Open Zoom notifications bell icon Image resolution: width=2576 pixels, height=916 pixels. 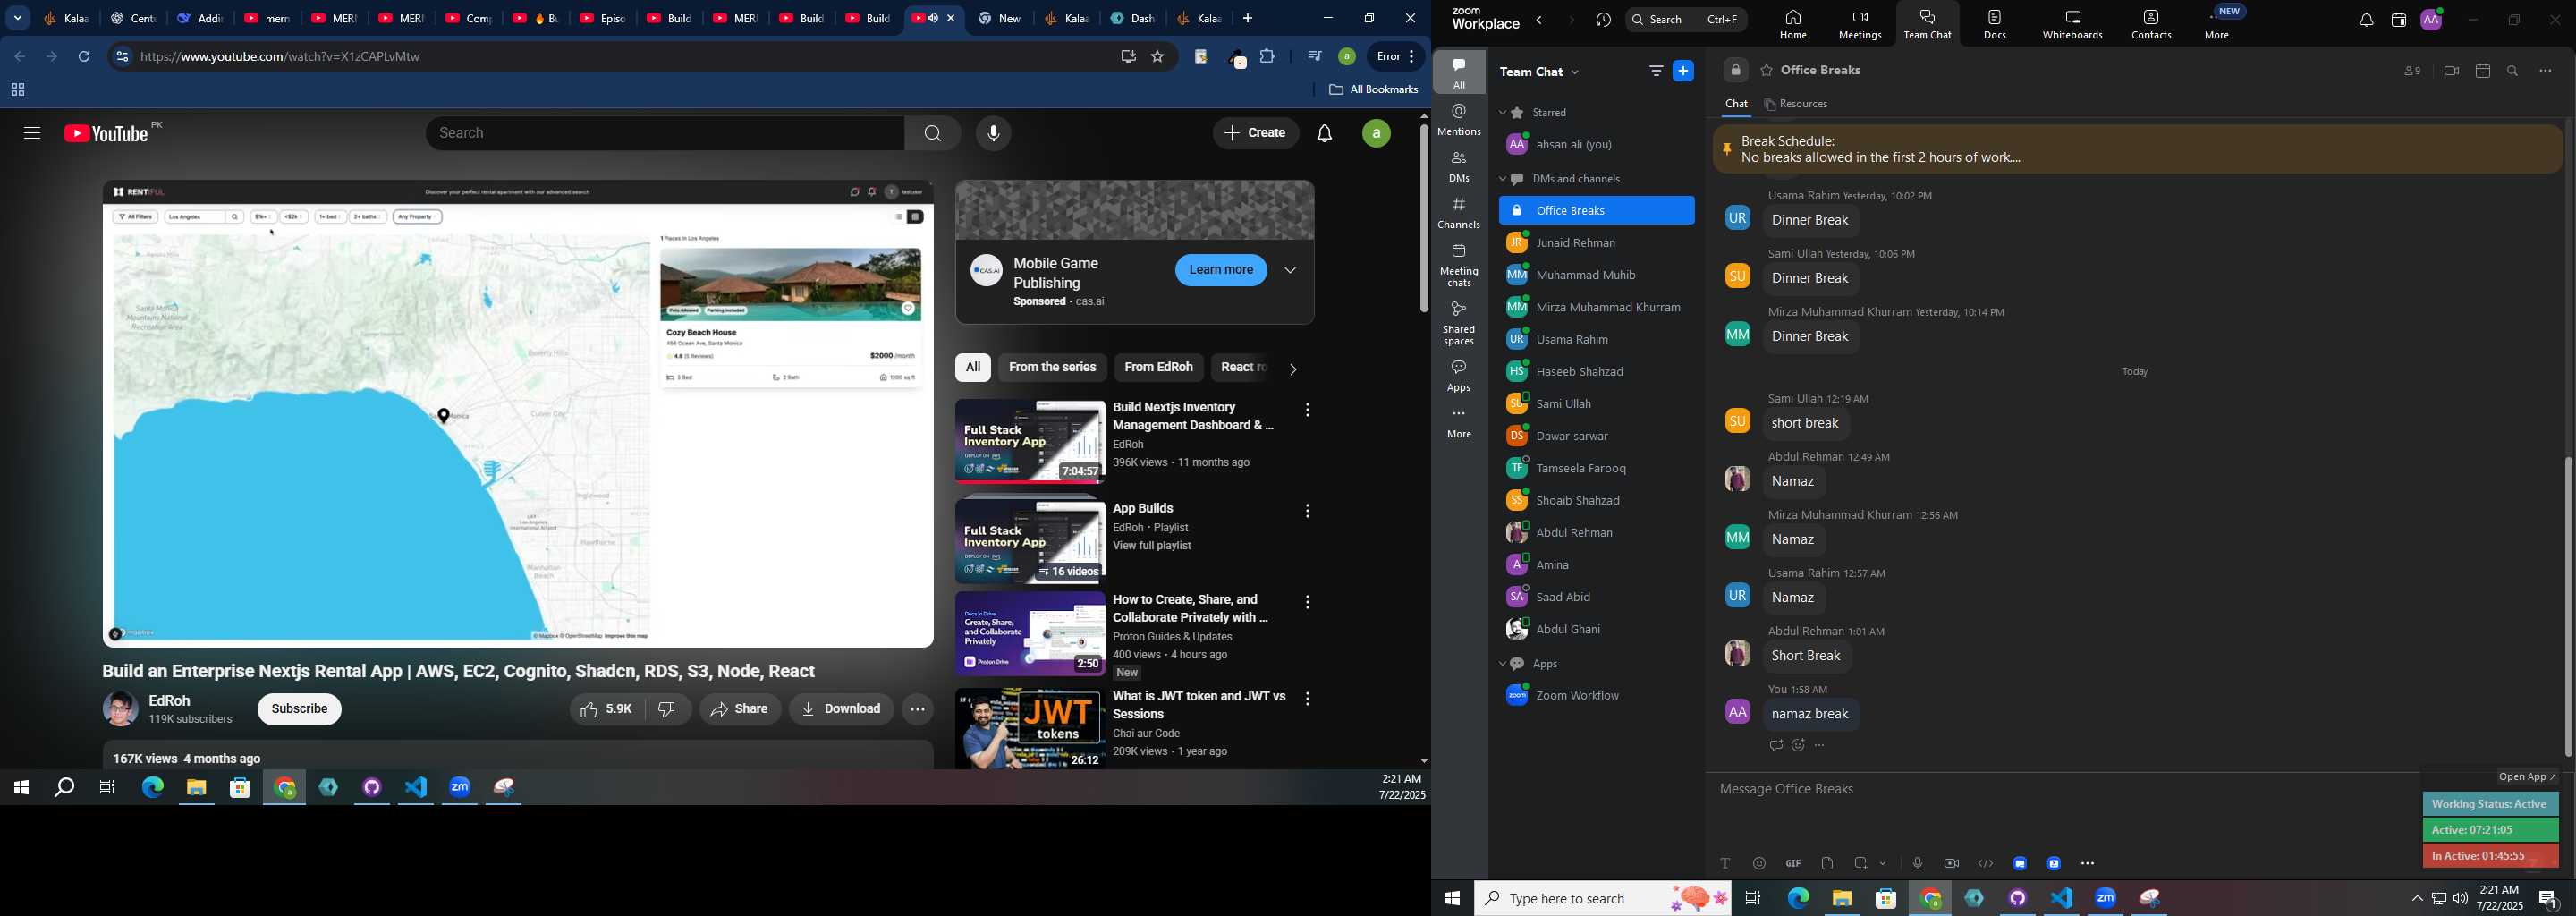tap(2366, 20)
